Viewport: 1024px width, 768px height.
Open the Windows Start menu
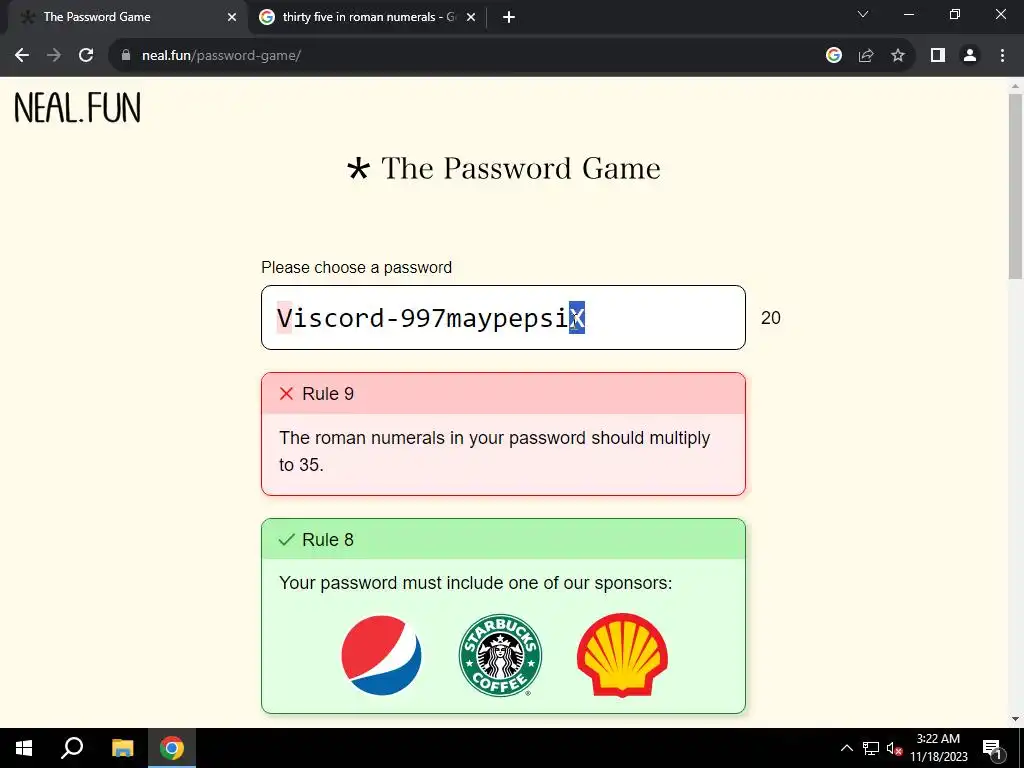click(24, 748)
